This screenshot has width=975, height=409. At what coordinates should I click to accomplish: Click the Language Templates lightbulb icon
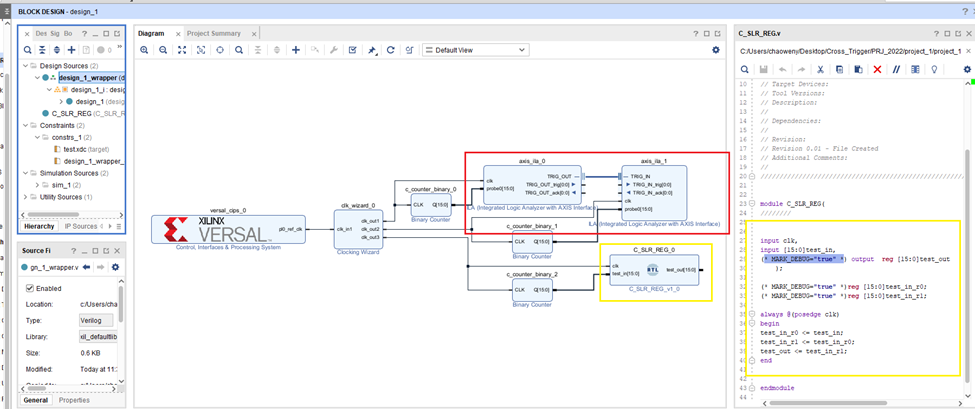click(x=934, y=69)
